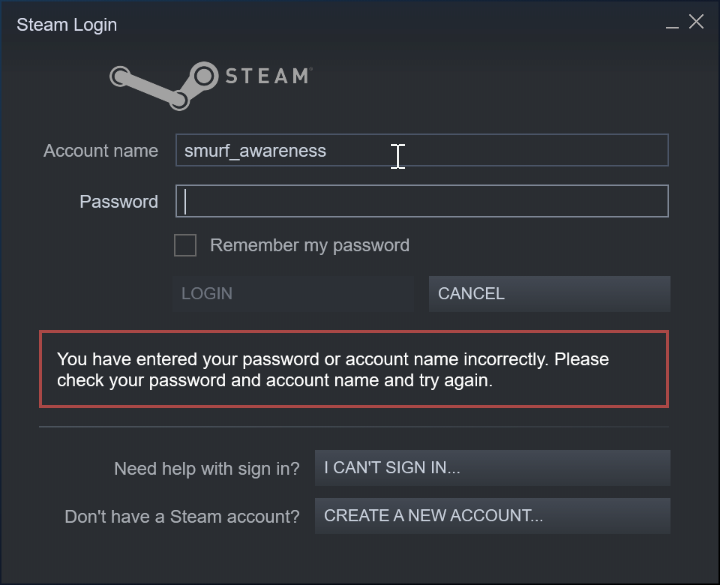Viewport: 720px width, 585px height.
Task: Close the Steam Login window
Action: pyautogui.click(x=696, y=22)
